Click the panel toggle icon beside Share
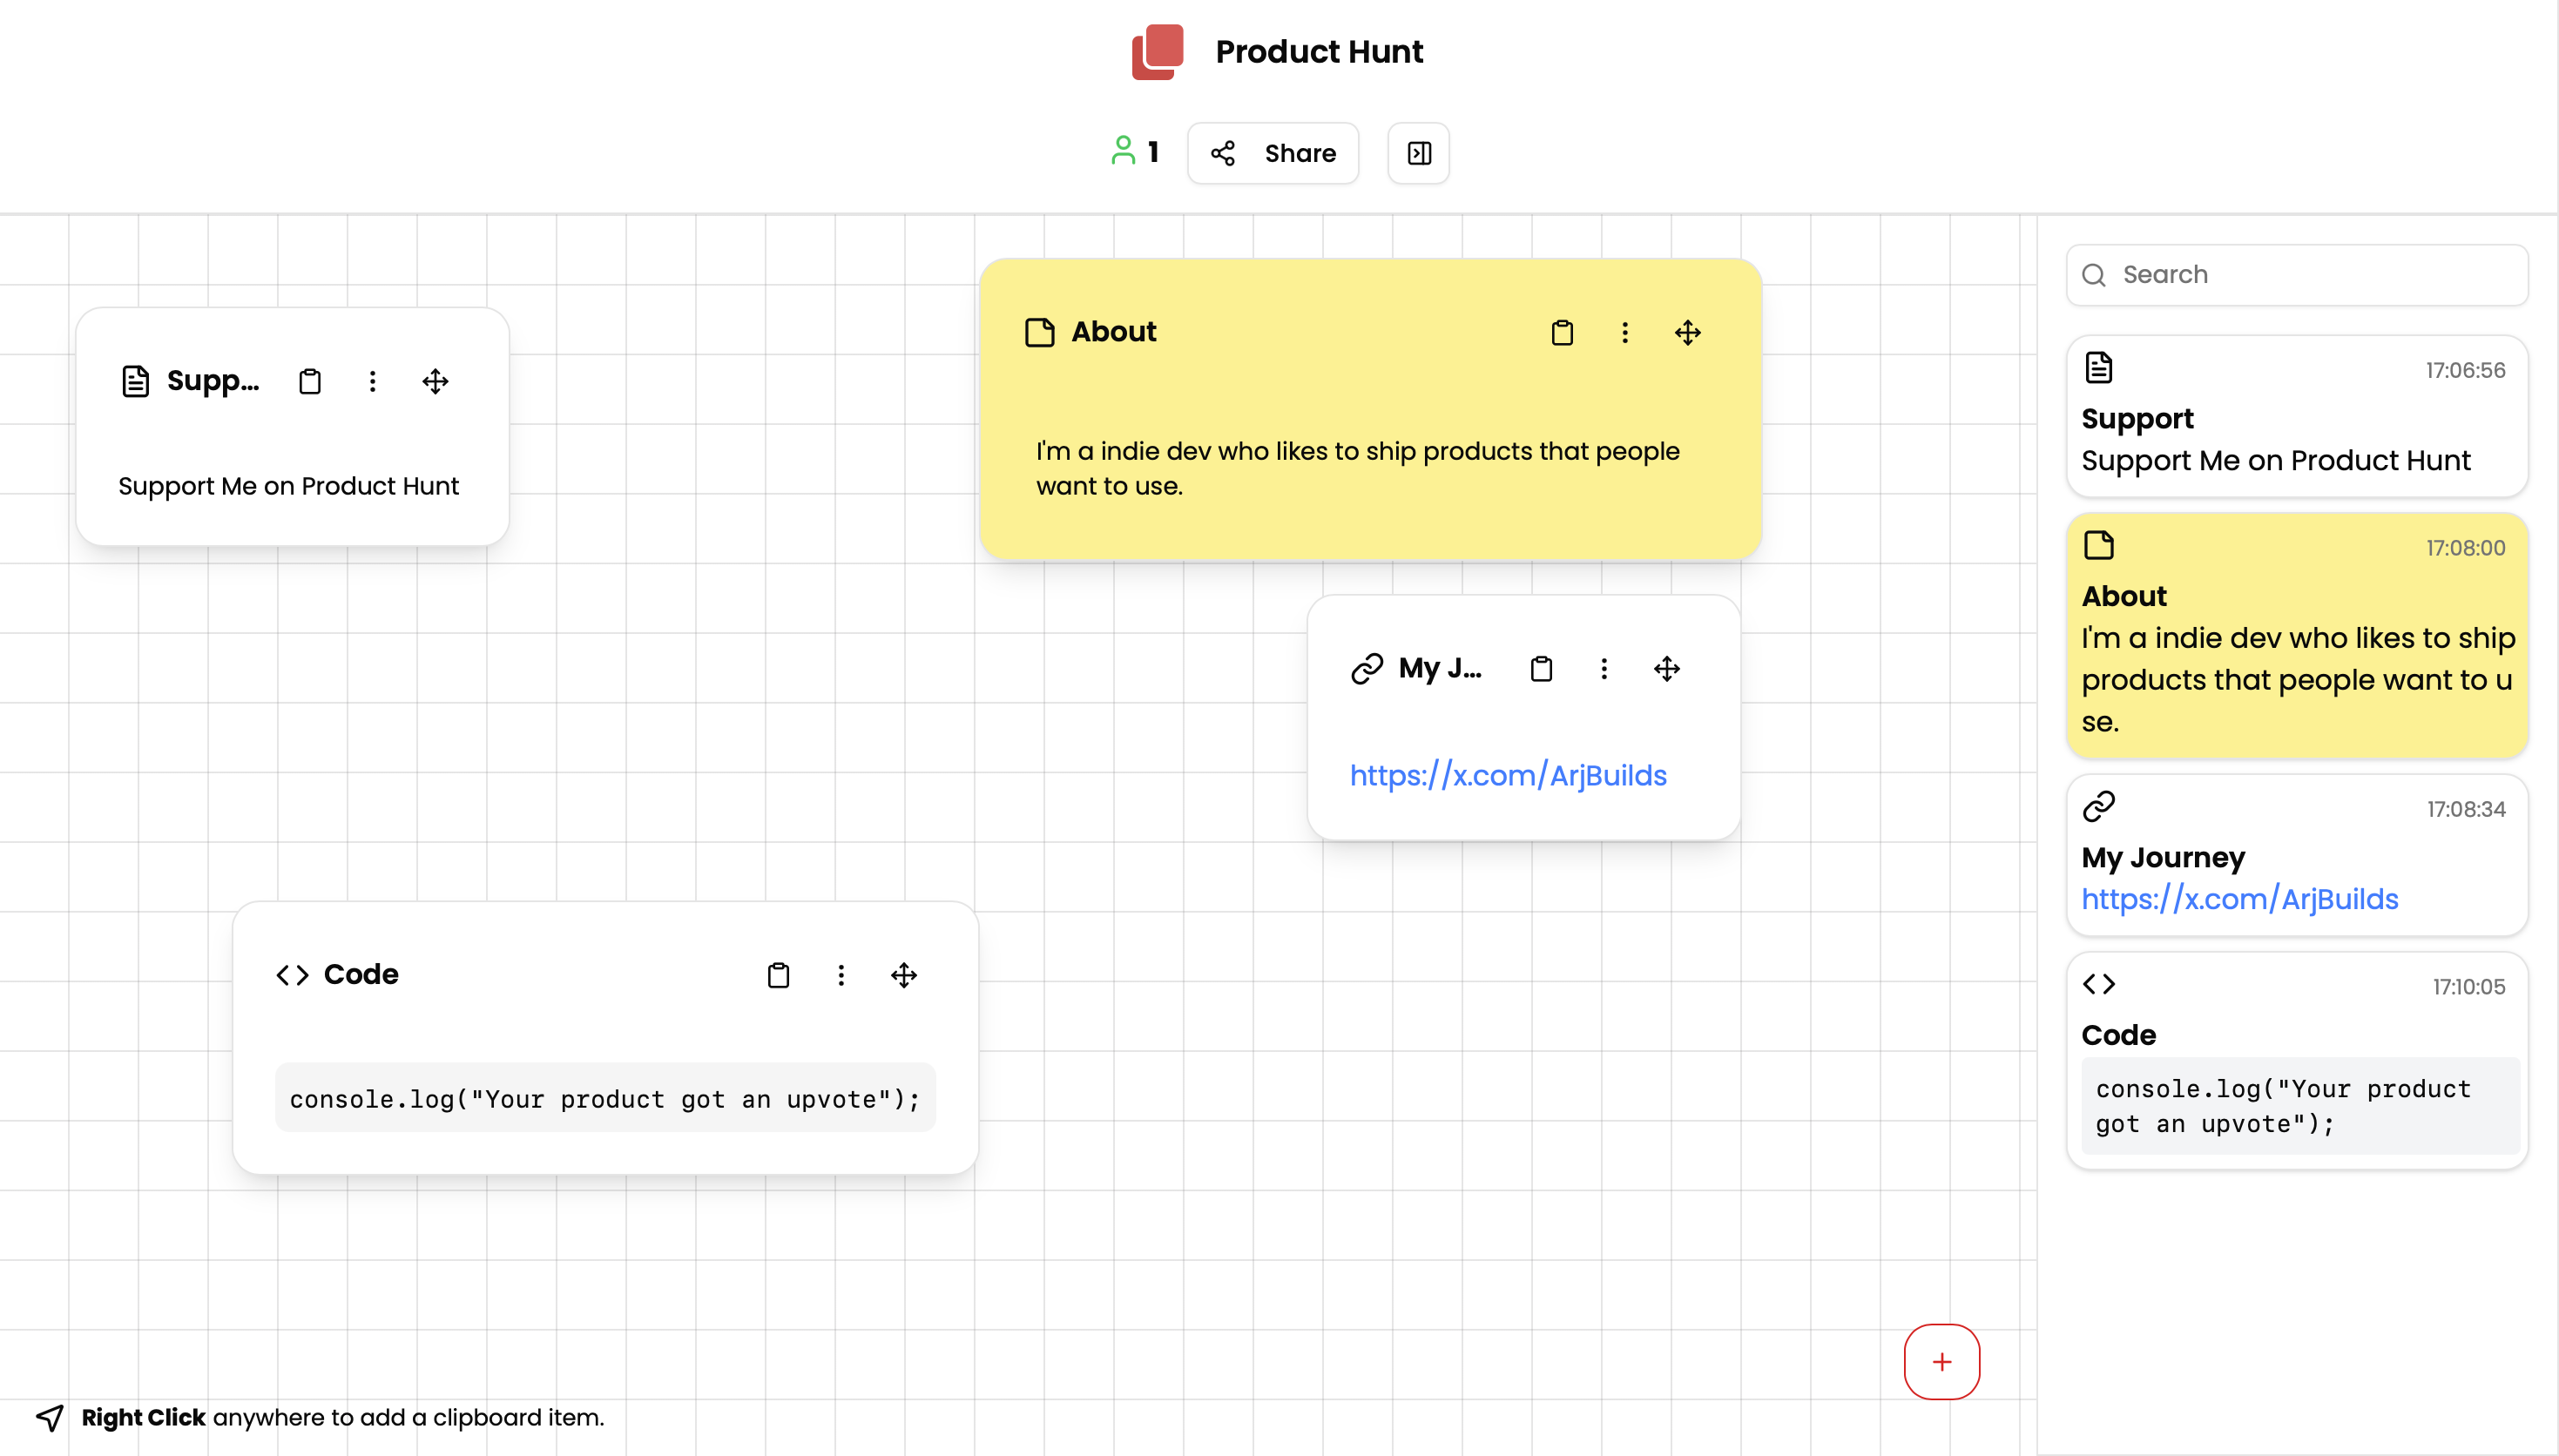Viewport: 2559px width, 1456px height. (1417, 153)
